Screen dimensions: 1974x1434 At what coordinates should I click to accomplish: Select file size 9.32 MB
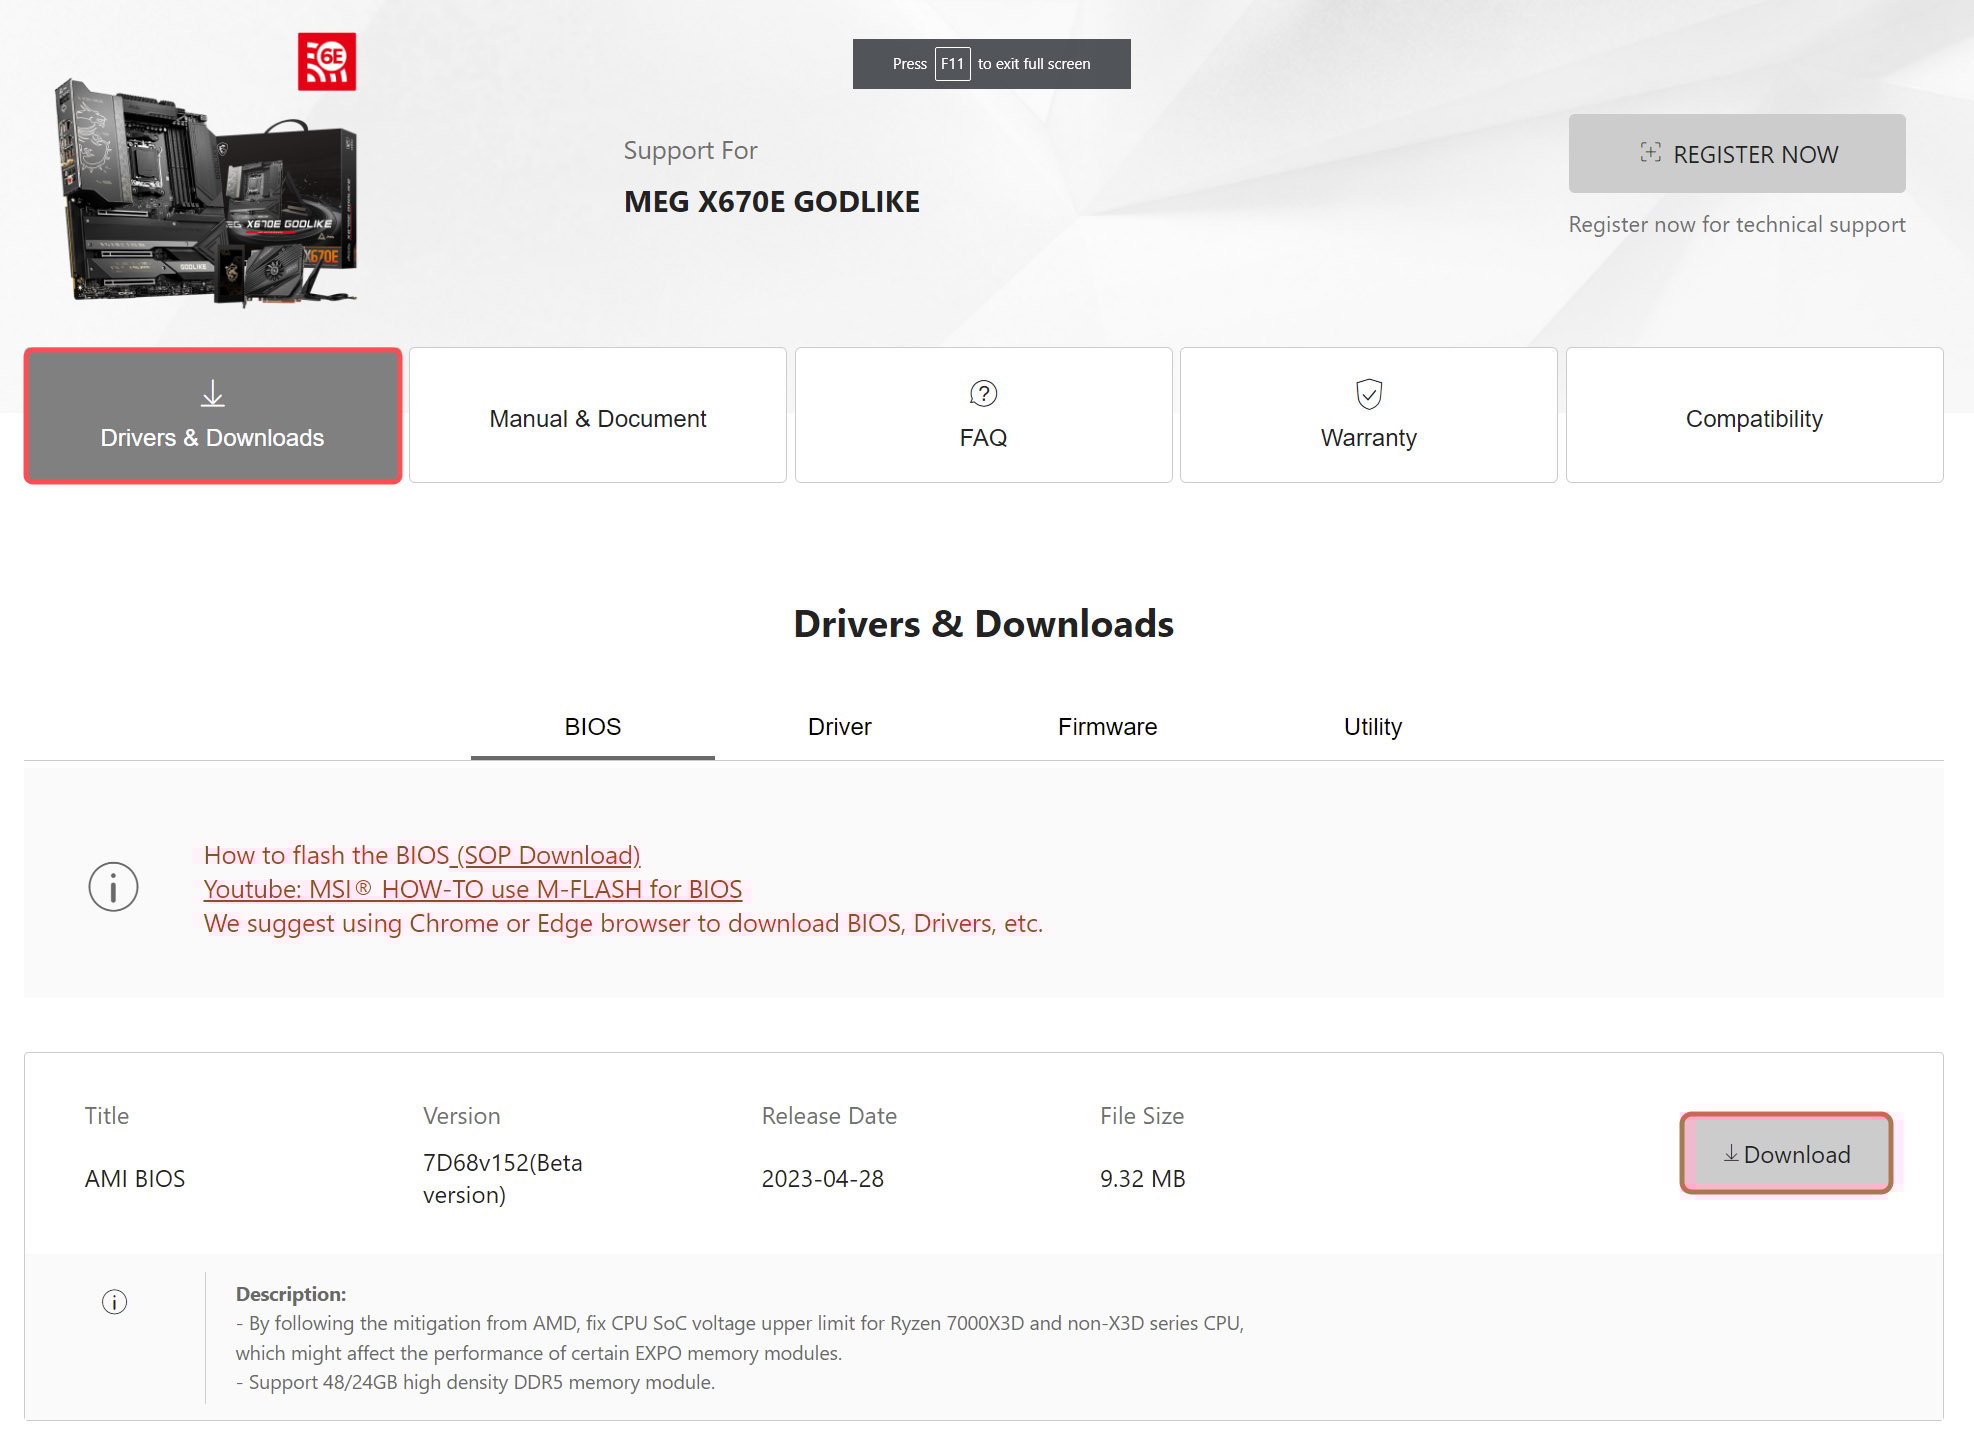click(x=1143, y=1178)
